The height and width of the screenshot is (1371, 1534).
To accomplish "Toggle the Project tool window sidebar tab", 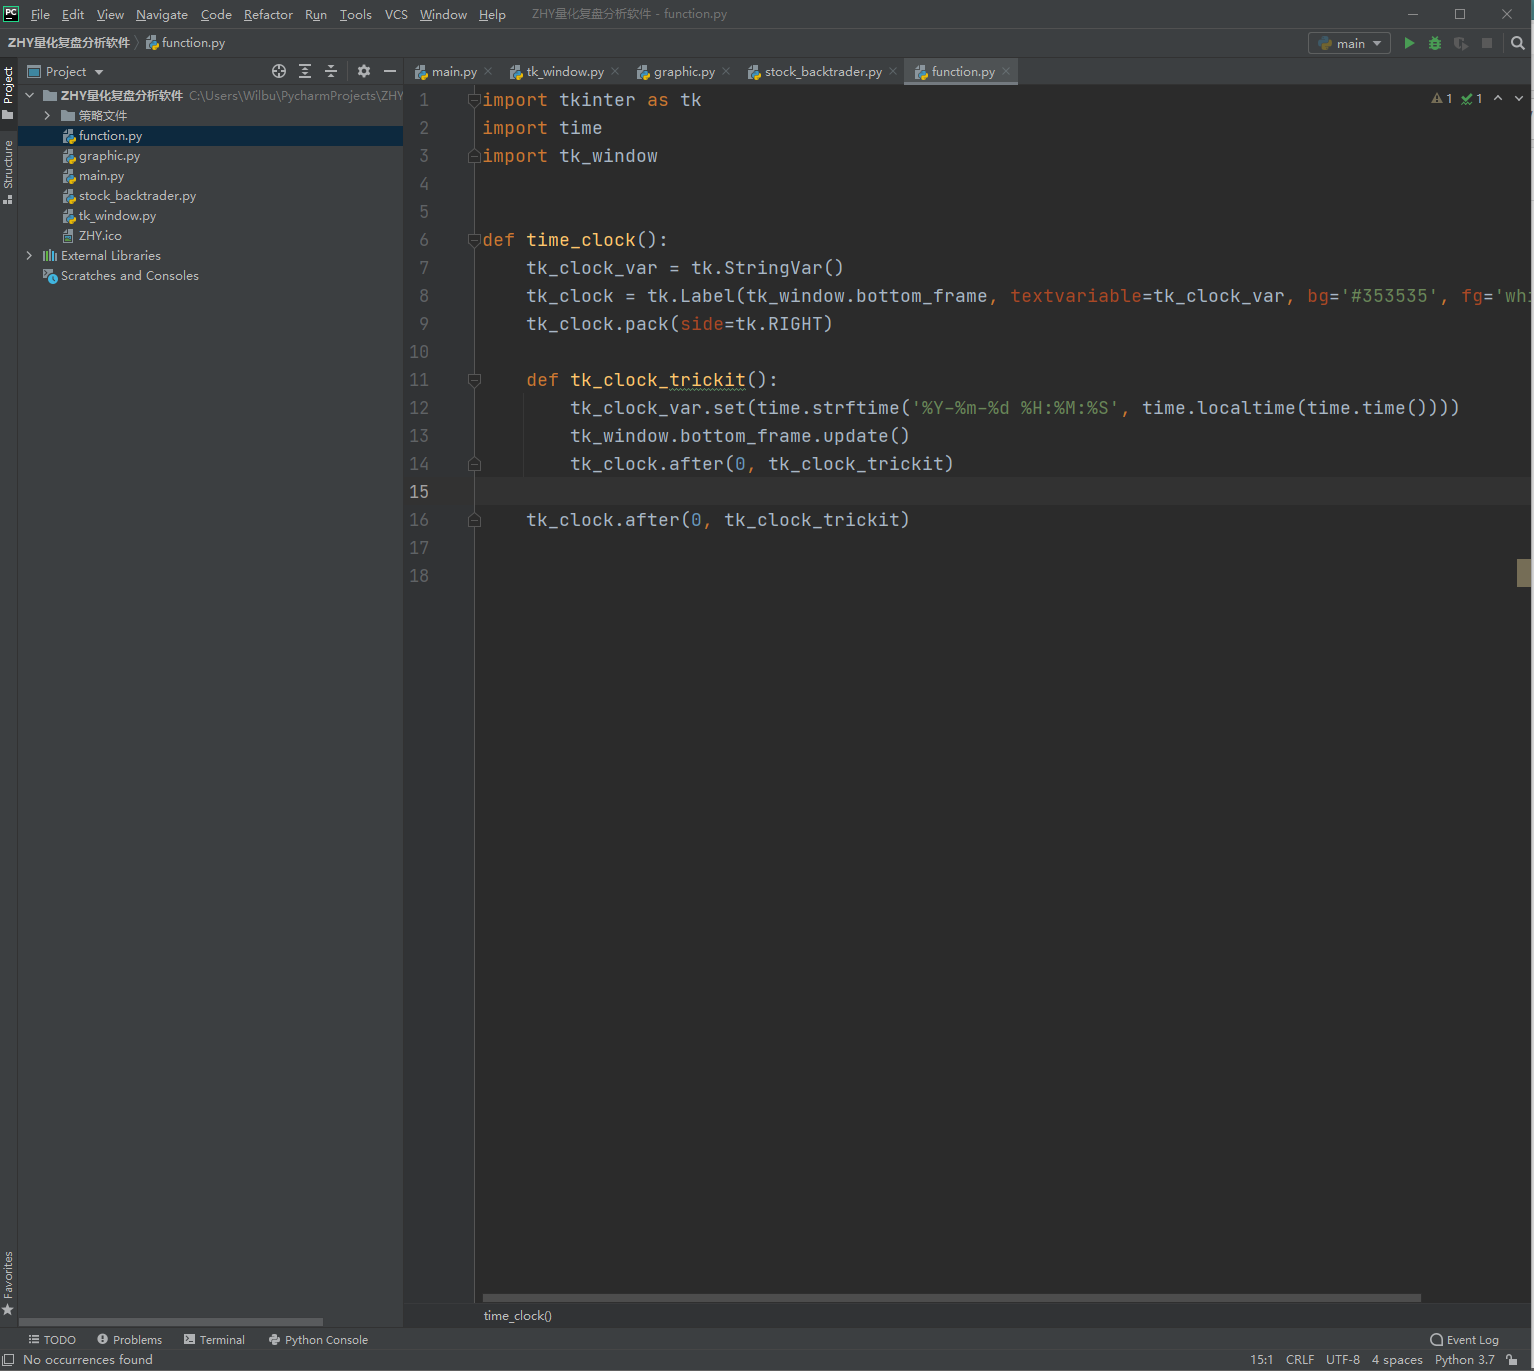I will [8, 92].
